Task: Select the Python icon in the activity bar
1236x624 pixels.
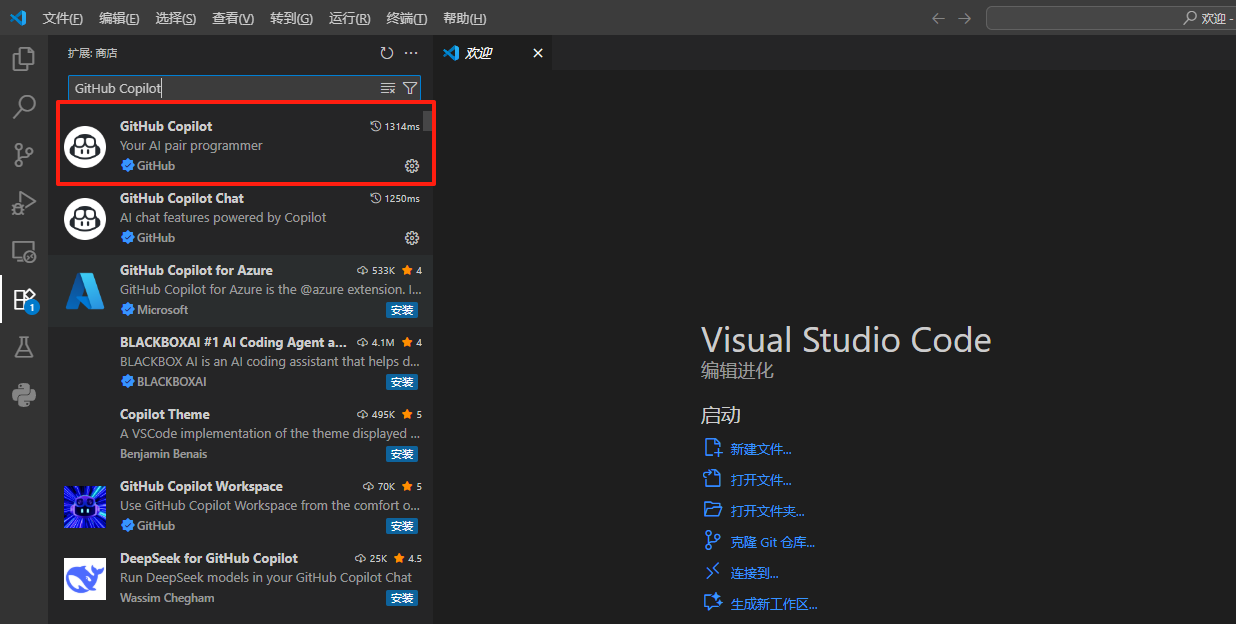Action: [x=23, y=394]
